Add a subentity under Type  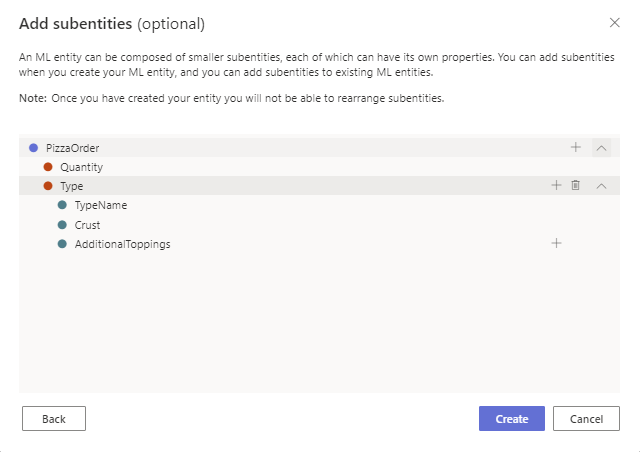pos(557,185)
